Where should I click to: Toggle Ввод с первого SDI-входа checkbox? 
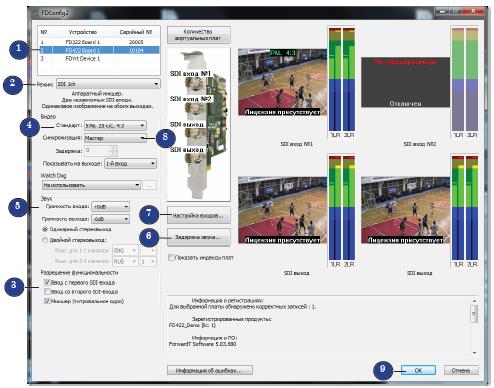point(47,282)
